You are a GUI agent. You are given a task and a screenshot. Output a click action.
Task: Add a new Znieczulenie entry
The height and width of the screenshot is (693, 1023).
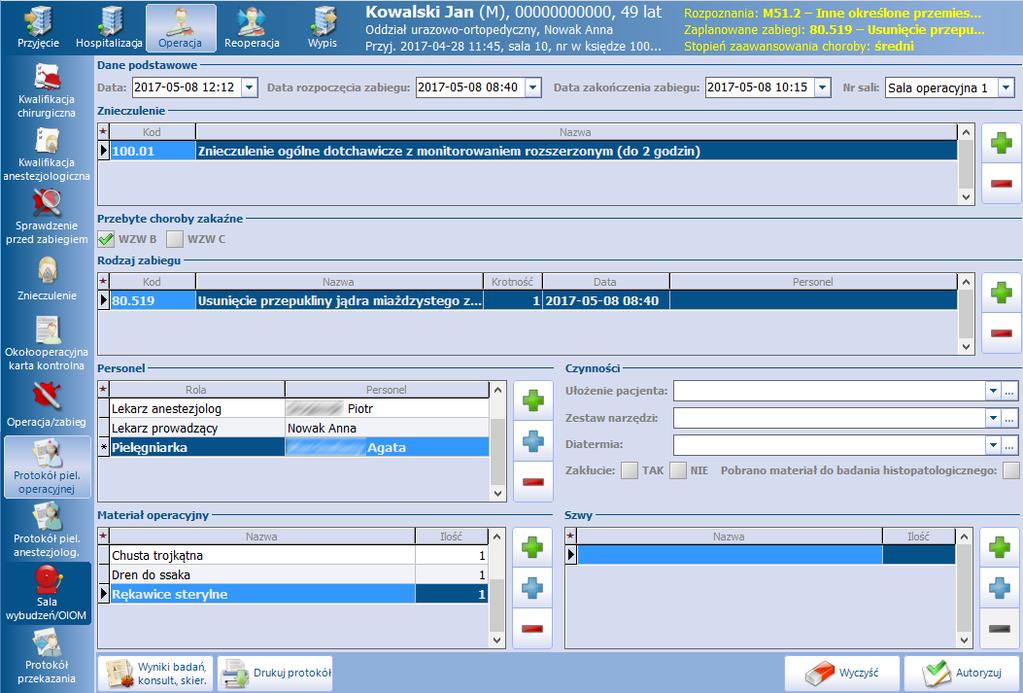[1001, 143]
